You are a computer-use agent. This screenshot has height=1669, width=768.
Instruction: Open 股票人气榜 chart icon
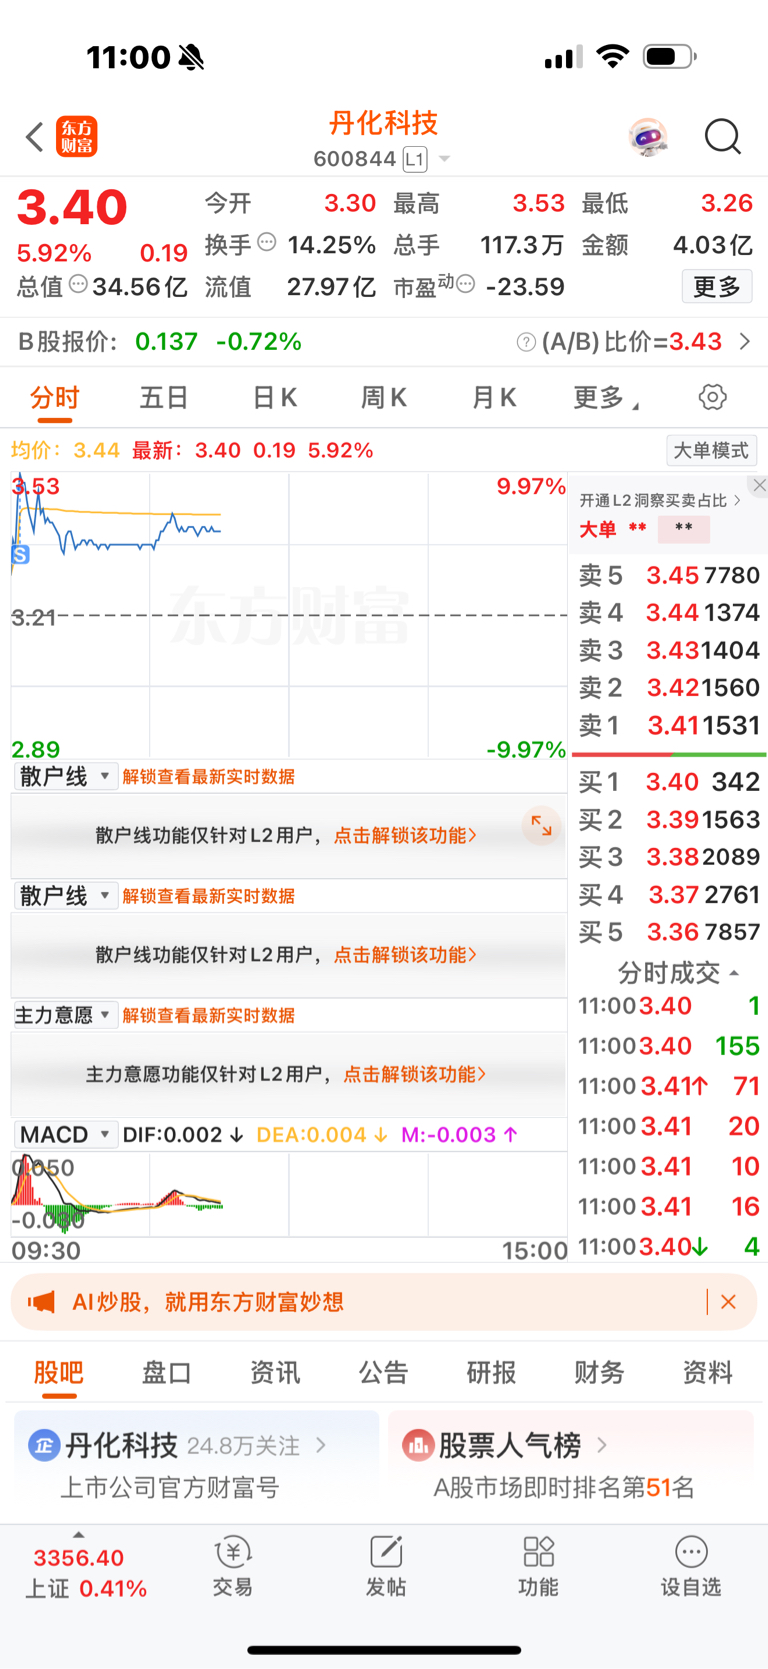(417, 1445)
